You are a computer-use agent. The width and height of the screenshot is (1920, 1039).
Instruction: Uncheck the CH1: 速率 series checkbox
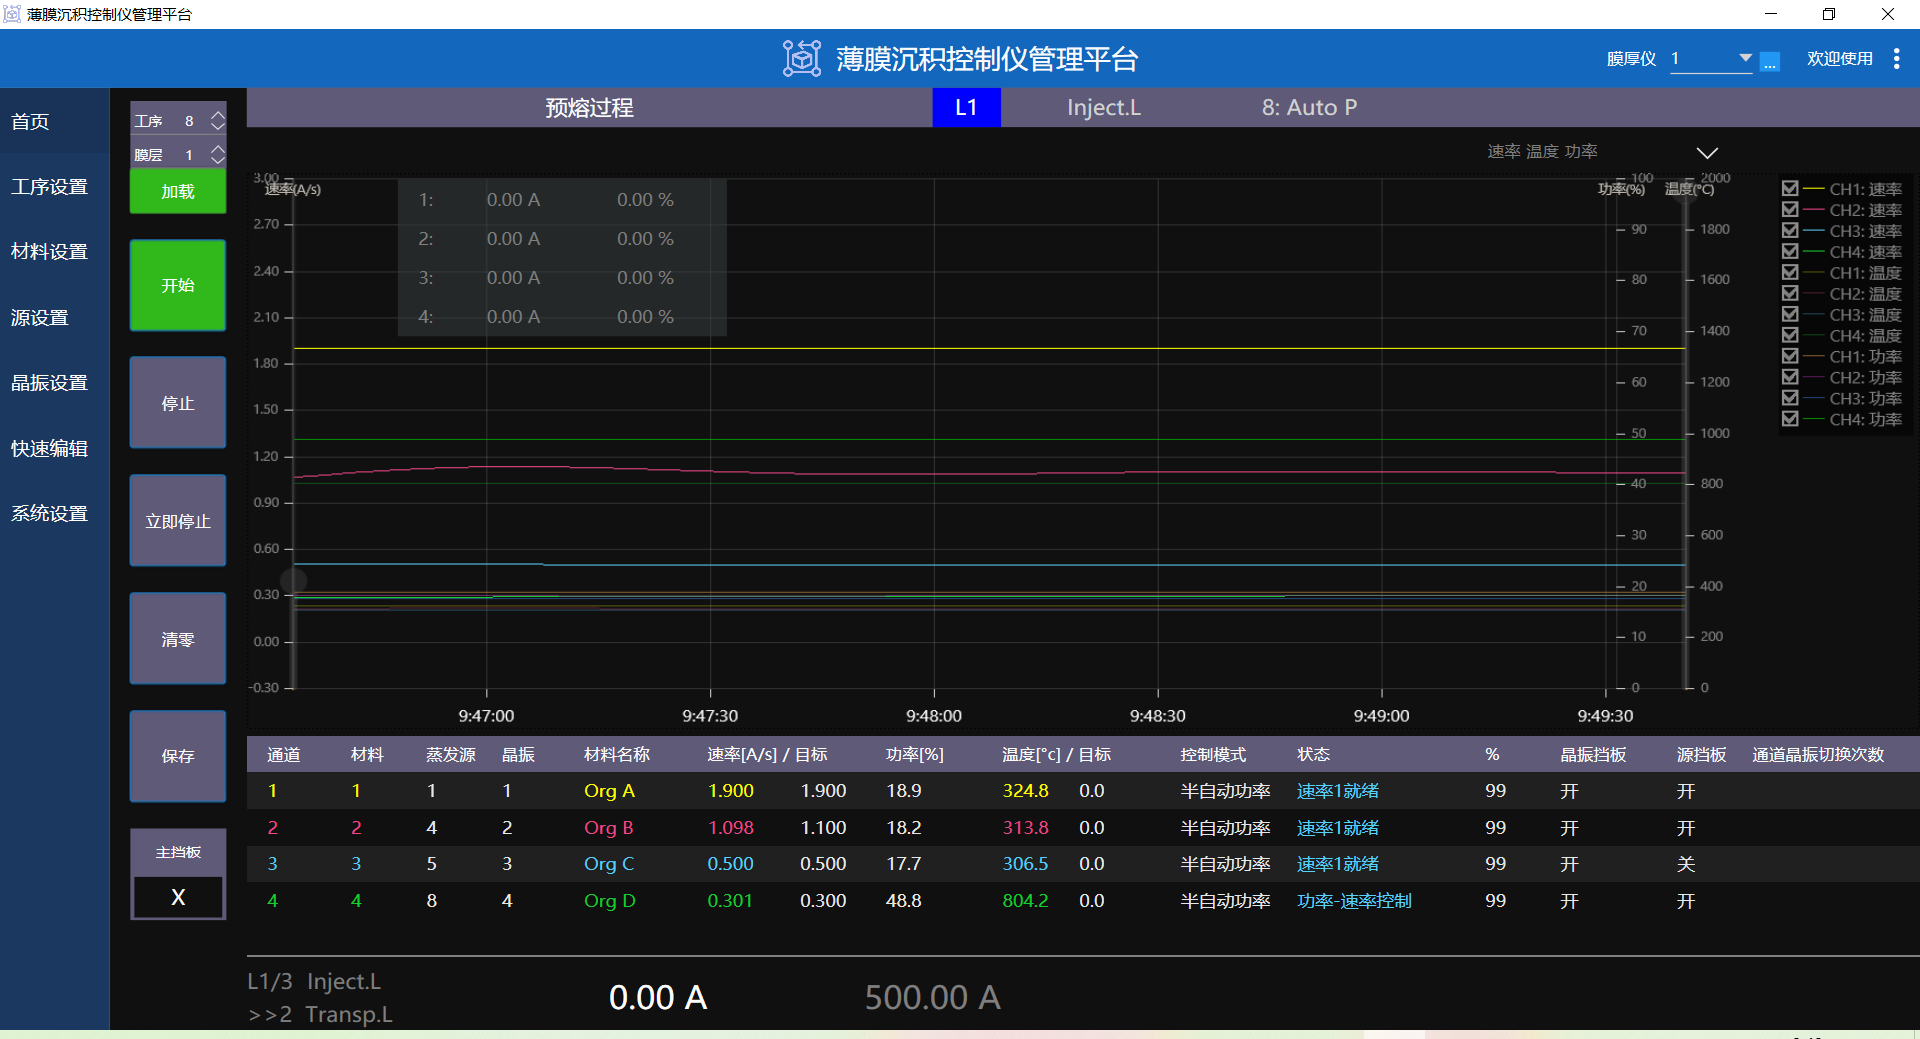[1790, 188]
